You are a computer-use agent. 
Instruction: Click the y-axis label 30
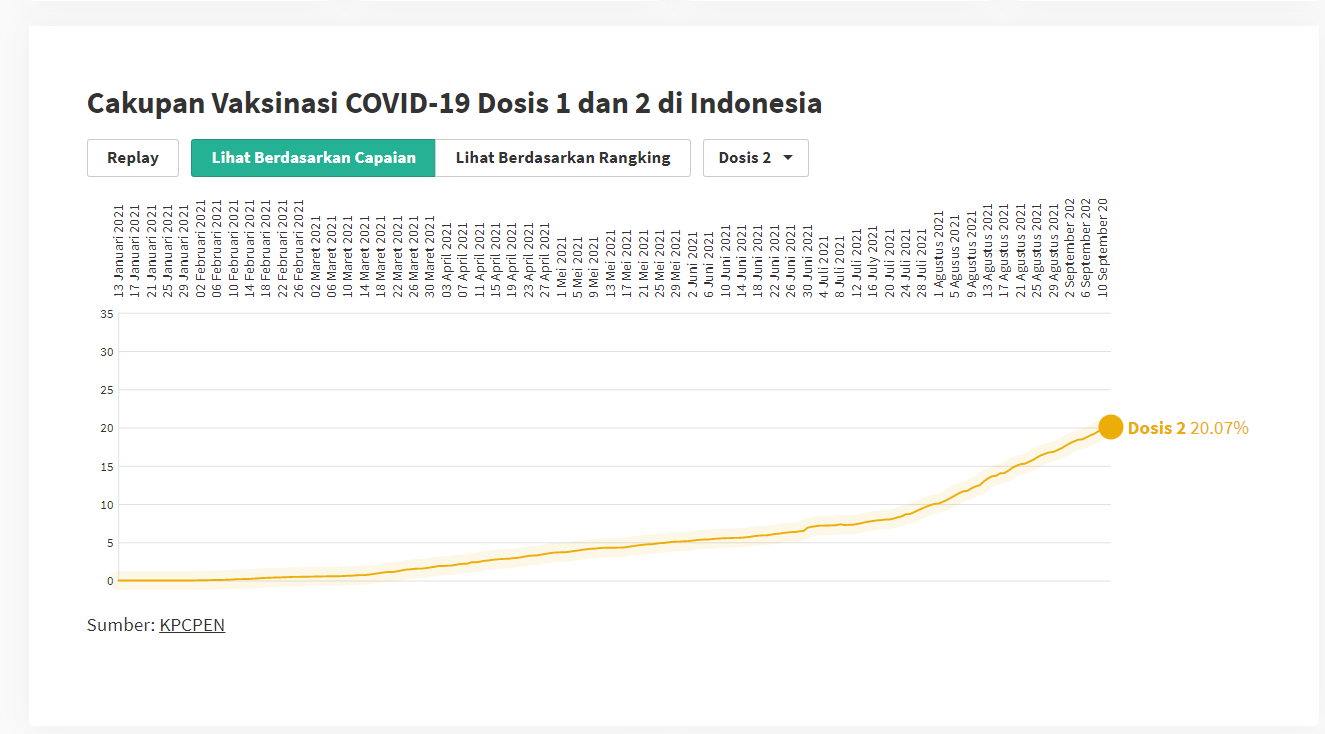(108, 351)
